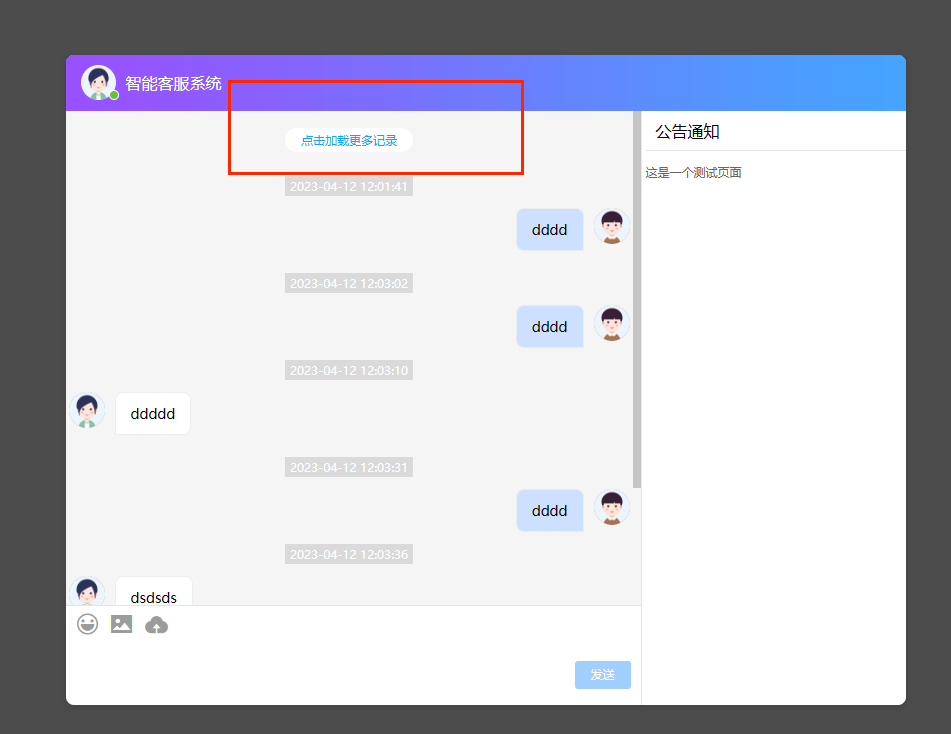
Task: Click the timestamp 2023-04-12 12:01:41
Action: [349, 186]
